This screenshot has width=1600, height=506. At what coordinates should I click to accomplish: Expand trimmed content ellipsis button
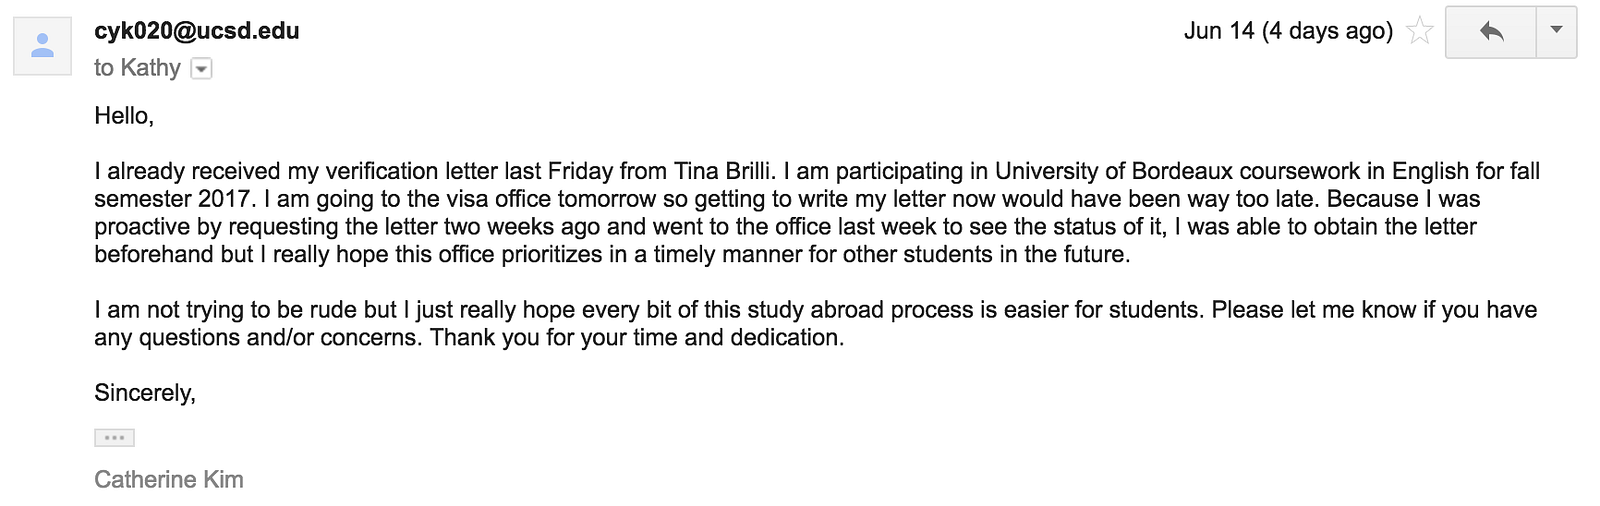pos(114,437)
